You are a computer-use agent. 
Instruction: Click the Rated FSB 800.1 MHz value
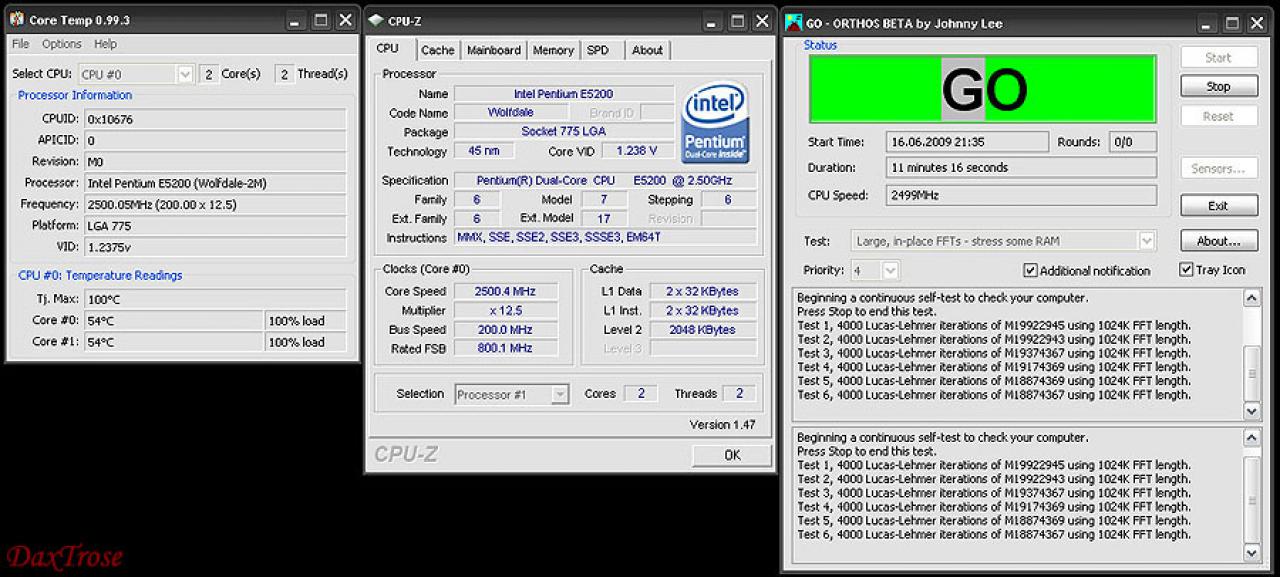click(x=506, y=348)
